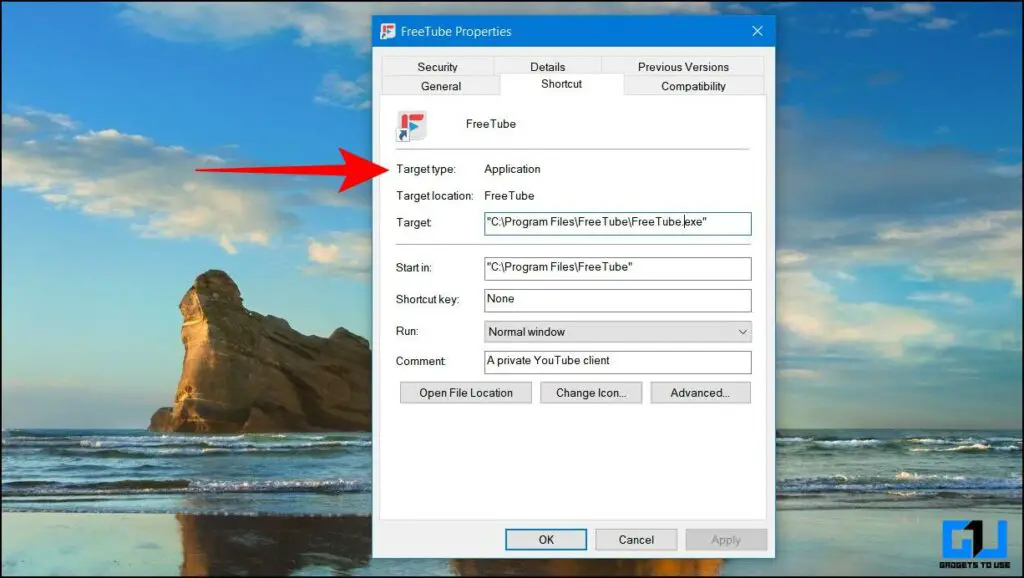Screen dimensions: 1024x578
Task: Open the Run window mode dropdown
Action: point(618,332)
